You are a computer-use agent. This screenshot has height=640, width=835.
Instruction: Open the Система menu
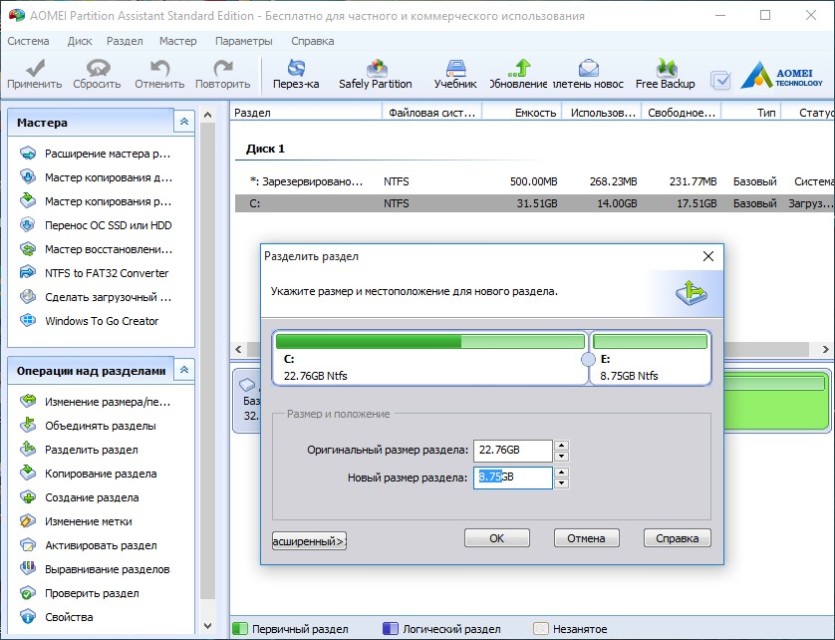pos(28,41)
